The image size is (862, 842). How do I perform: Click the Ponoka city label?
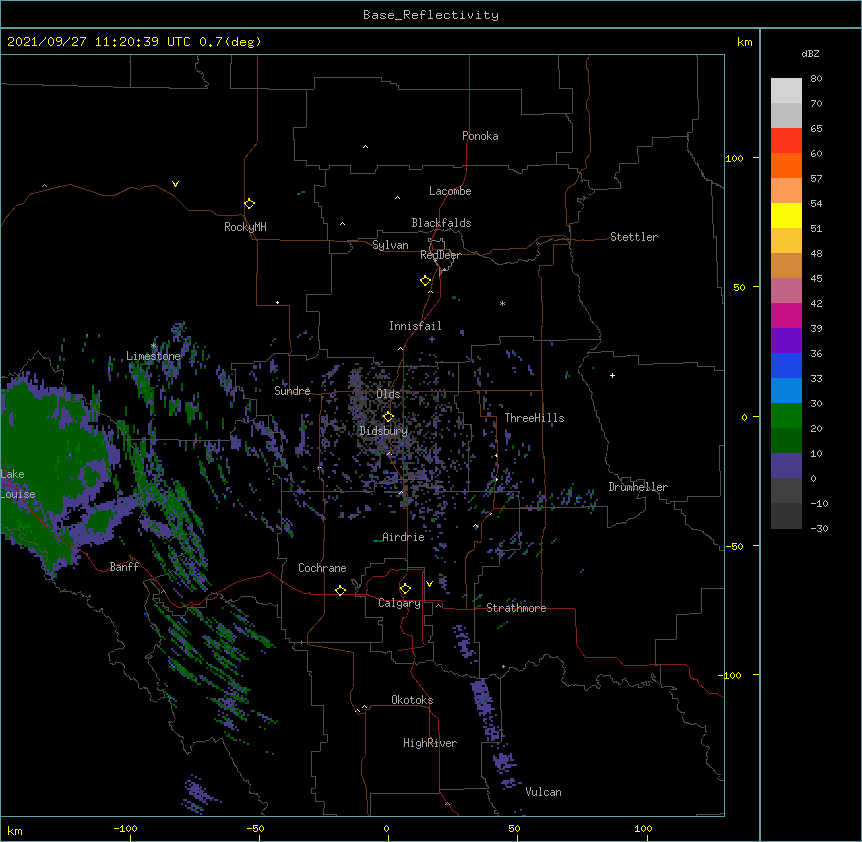click(480, 136)
